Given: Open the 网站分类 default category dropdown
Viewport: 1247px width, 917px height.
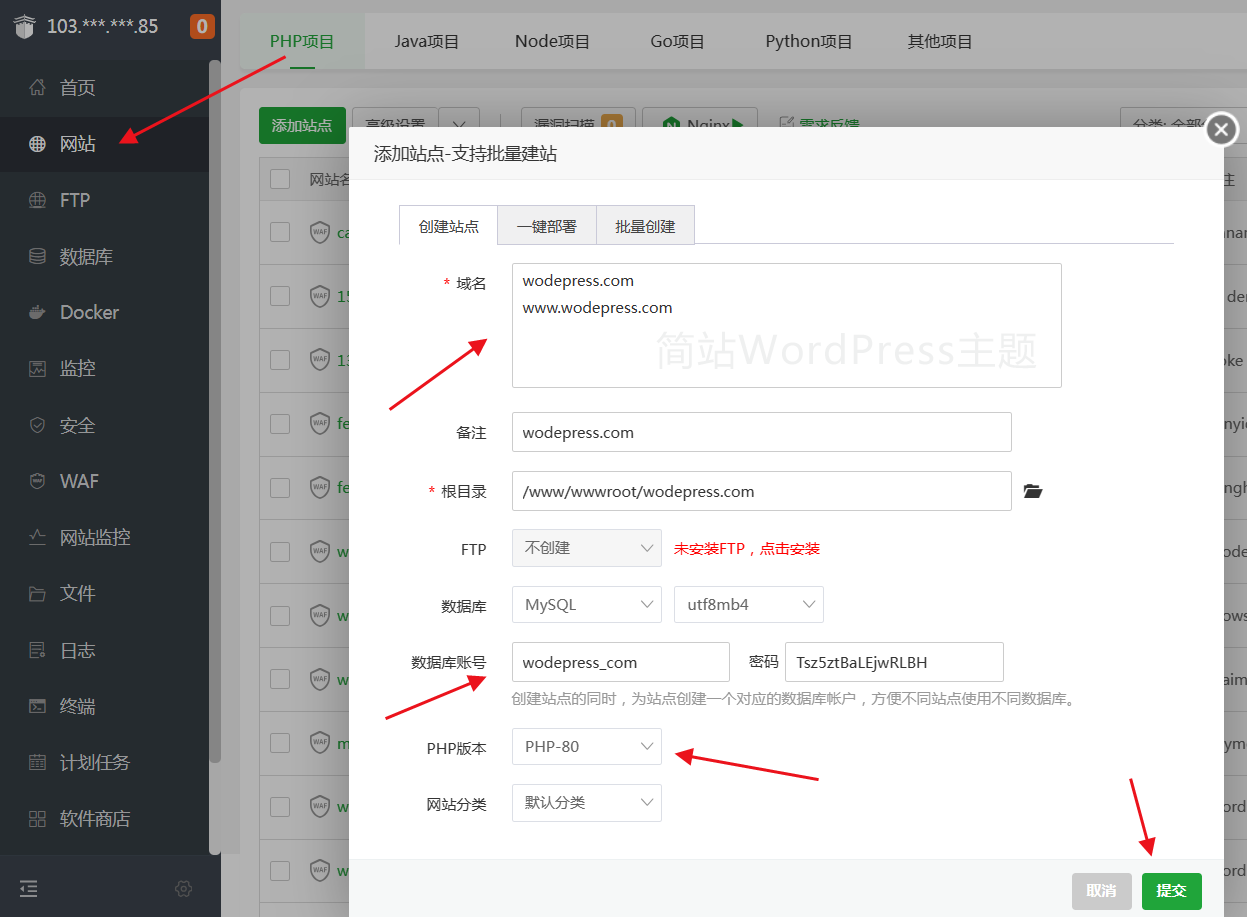Looking at the screenshot, I should 586,803.
